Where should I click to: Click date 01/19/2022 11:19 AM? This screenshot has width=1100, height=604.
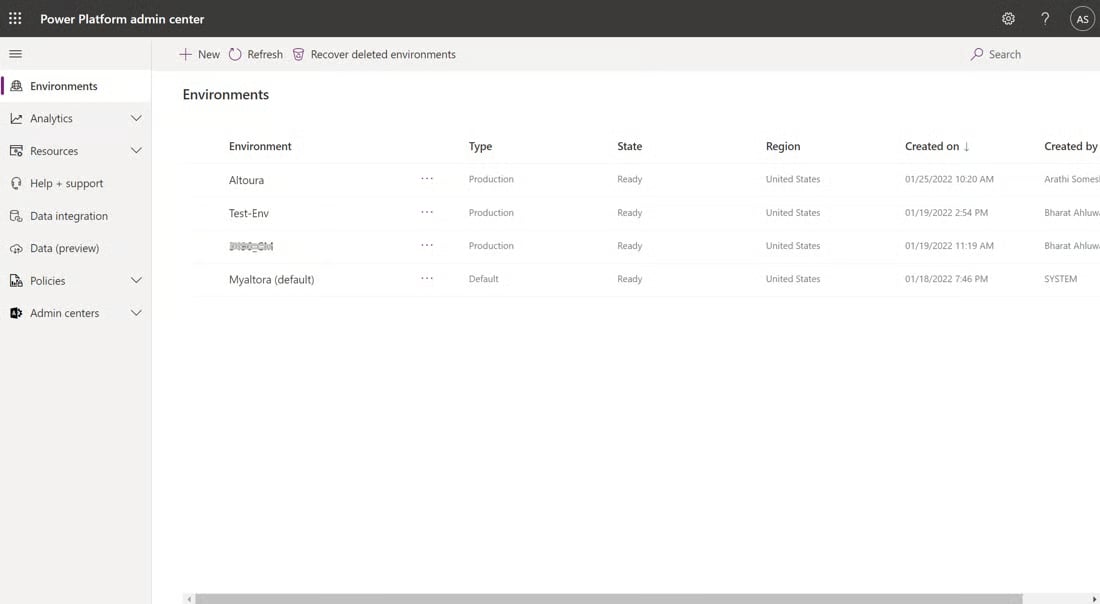point(949,246)
